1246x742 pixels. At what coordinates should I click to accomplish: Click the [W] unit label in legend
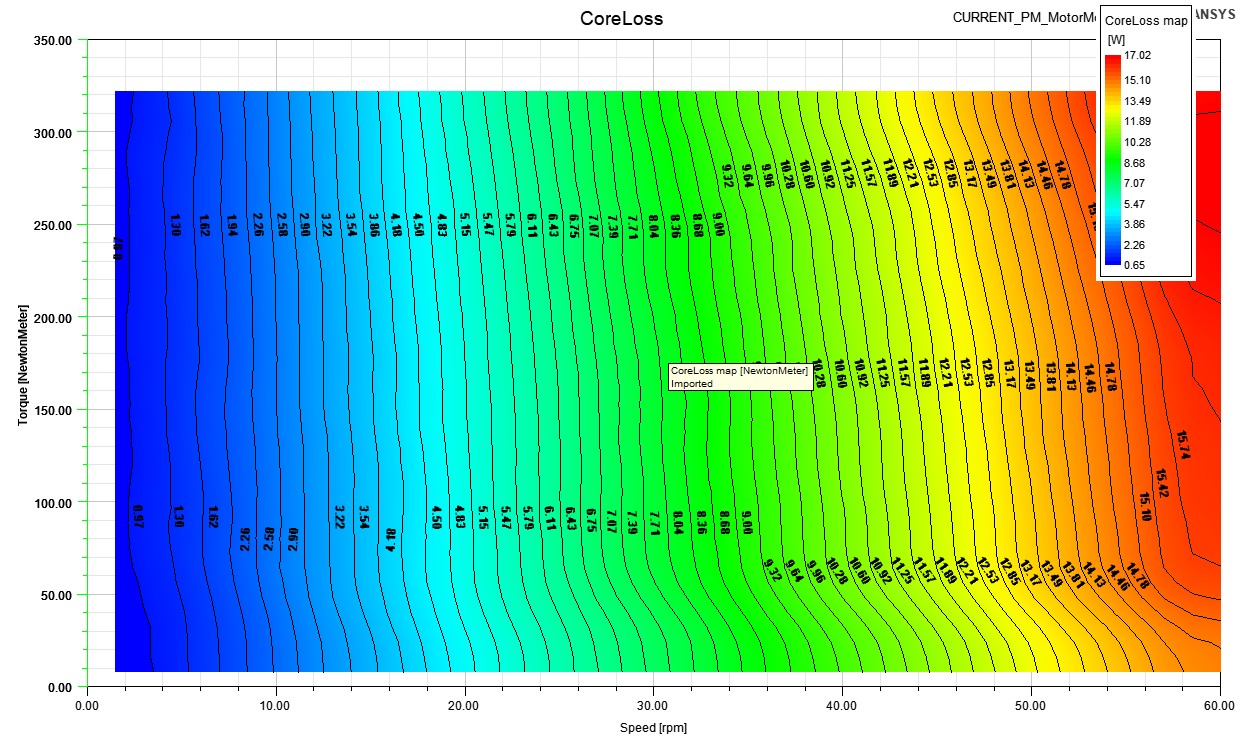pos(1115,39)
